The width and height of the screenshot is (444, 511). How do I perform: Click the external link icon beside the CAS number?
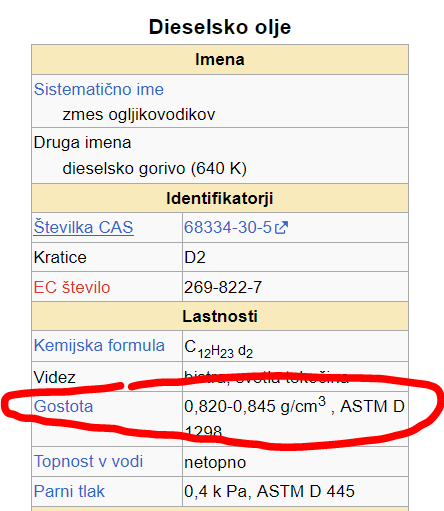click(x=282, y=228)
